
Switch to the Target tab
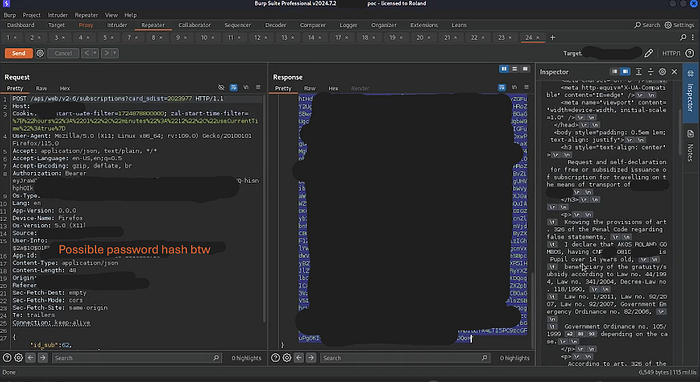pyautogui.click(x=56, y=25)
